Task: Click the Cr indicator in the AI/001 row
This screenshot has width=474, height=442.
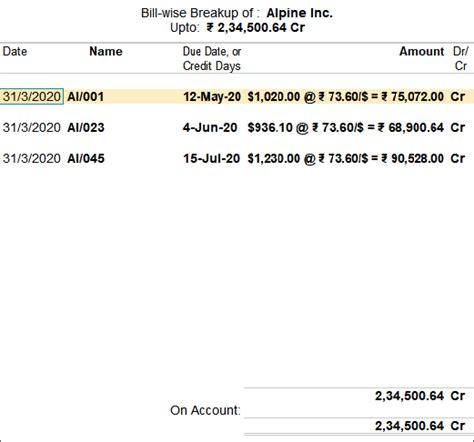Action: point(458,97)
